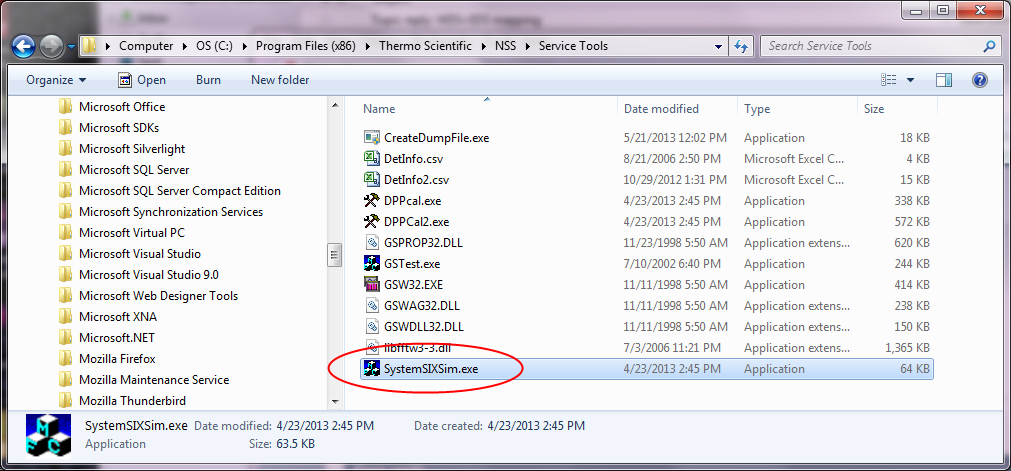Expand the address bar history dropdown
1011x471 pixels.
coord(719,46)
